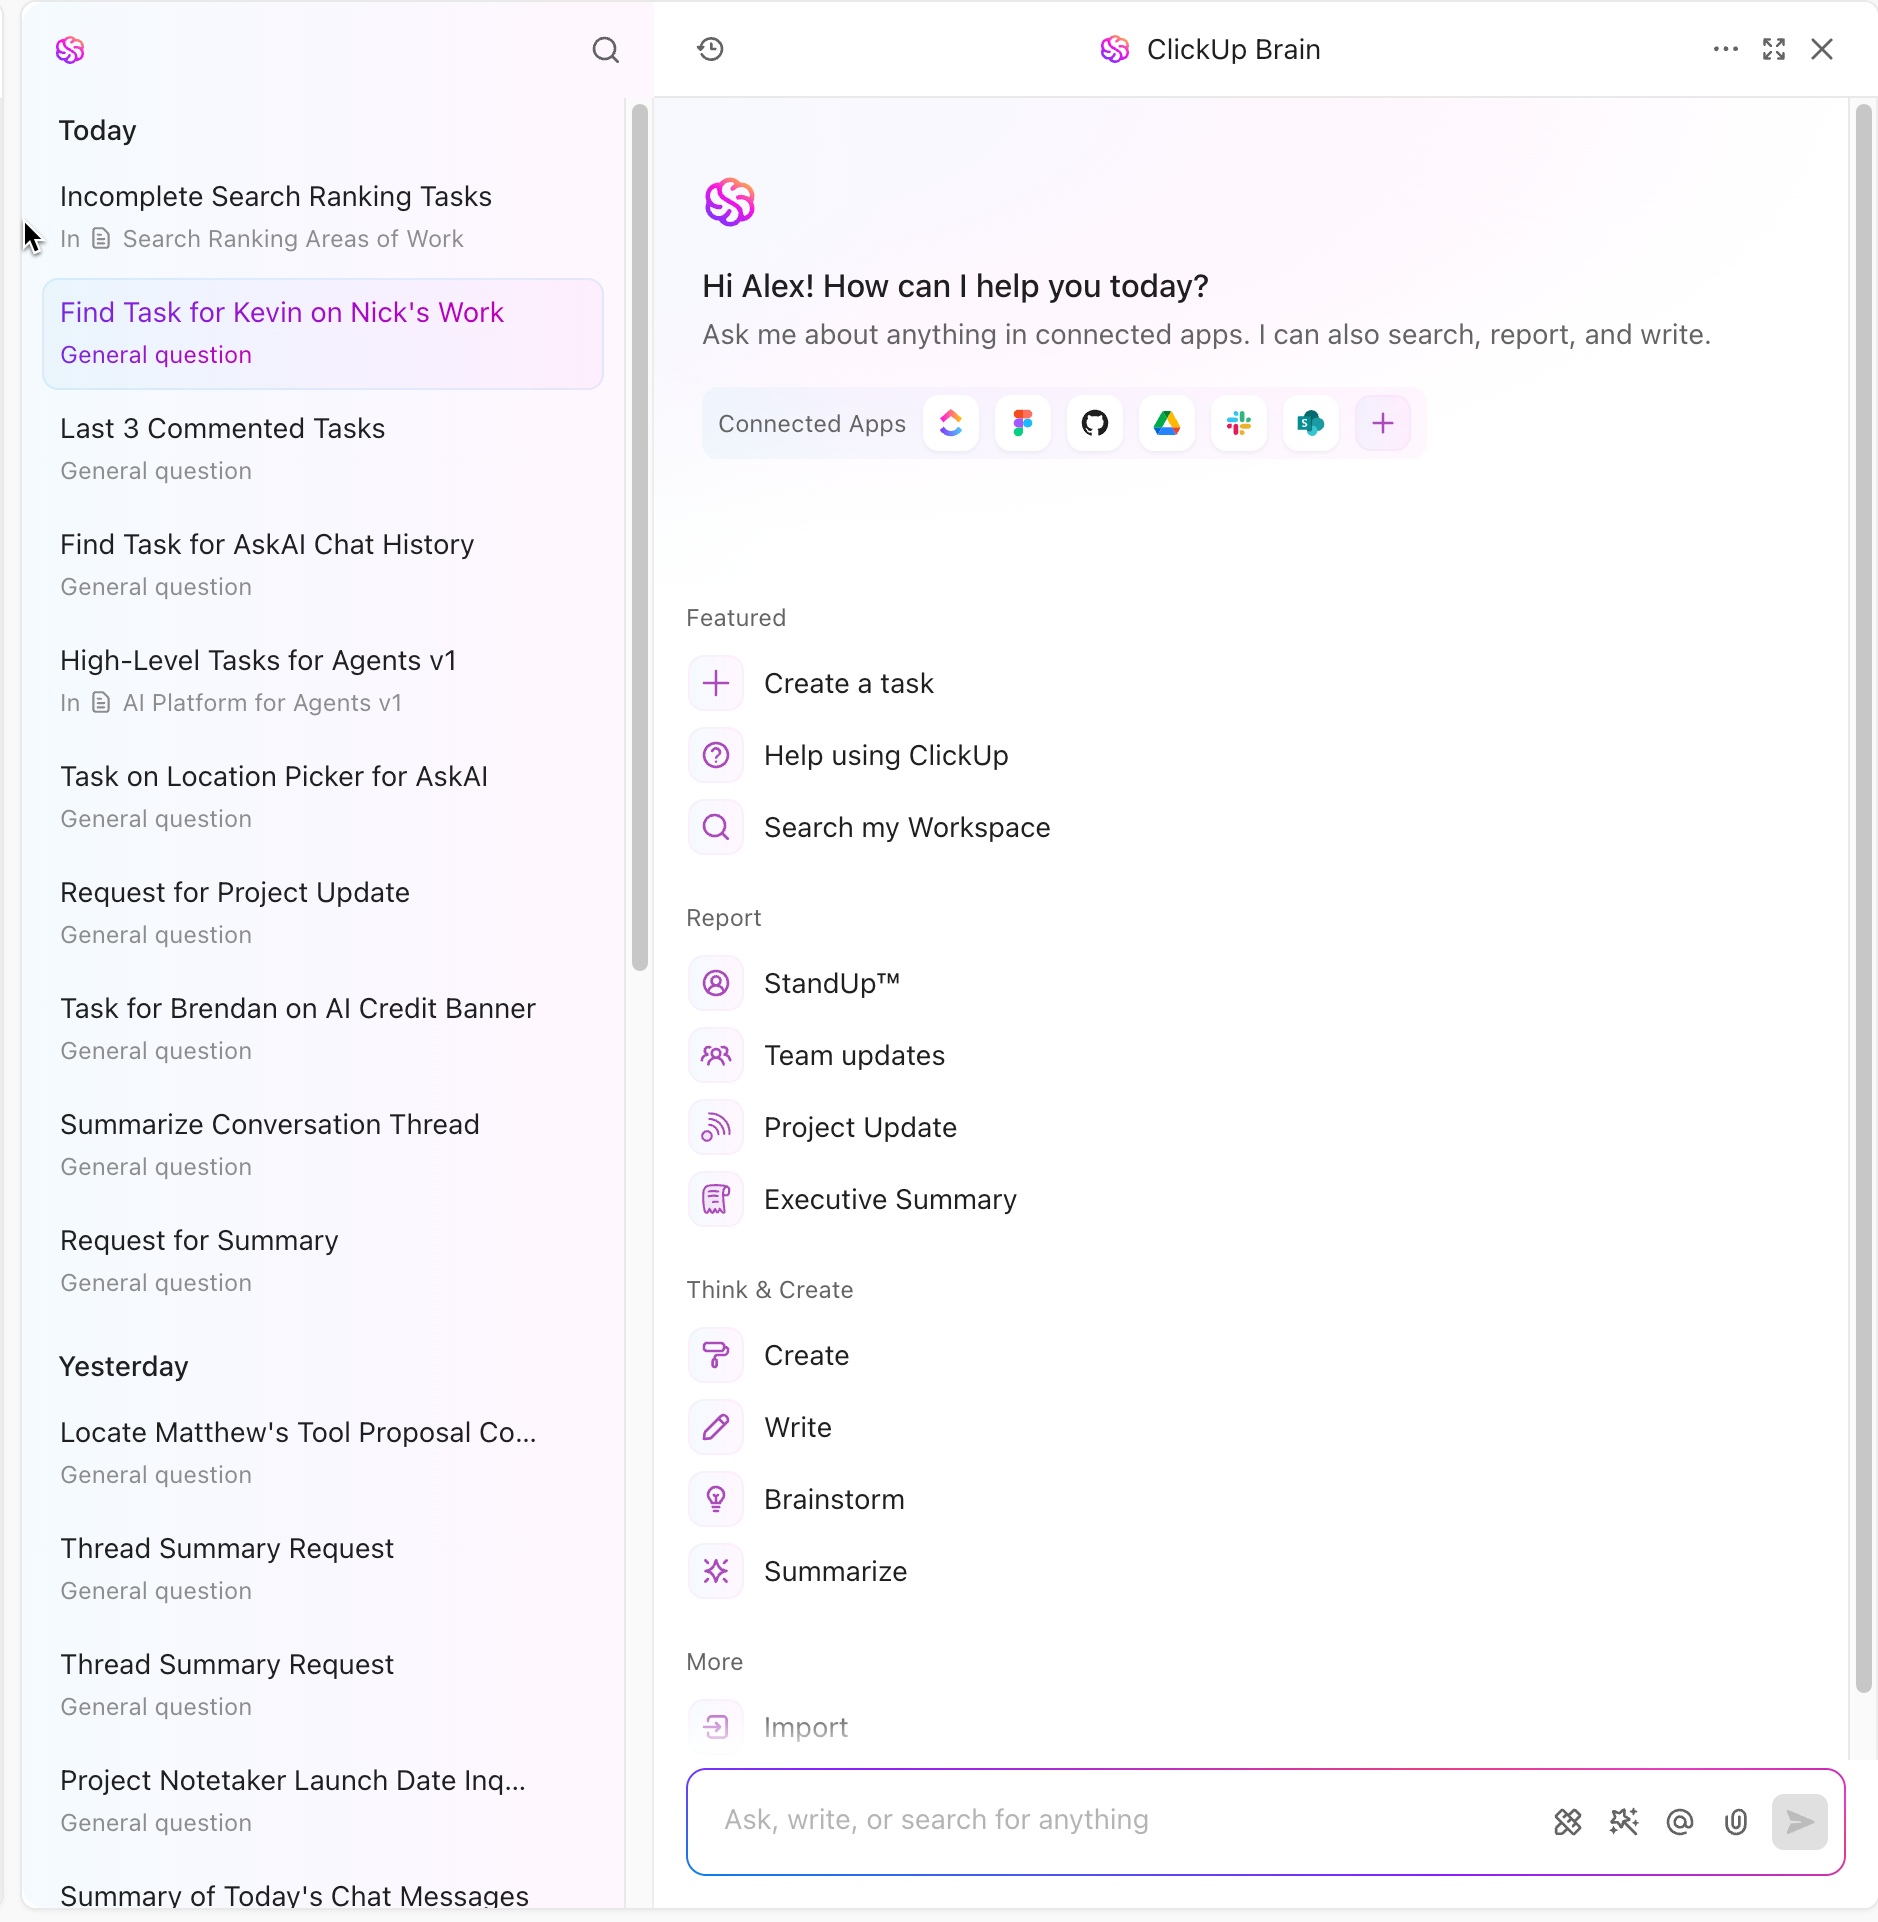Image resolution: width=1878 pixels, height=1922 pixels.
Task: Click the SharePoint connected app icon
Action: coord(1311,423)
